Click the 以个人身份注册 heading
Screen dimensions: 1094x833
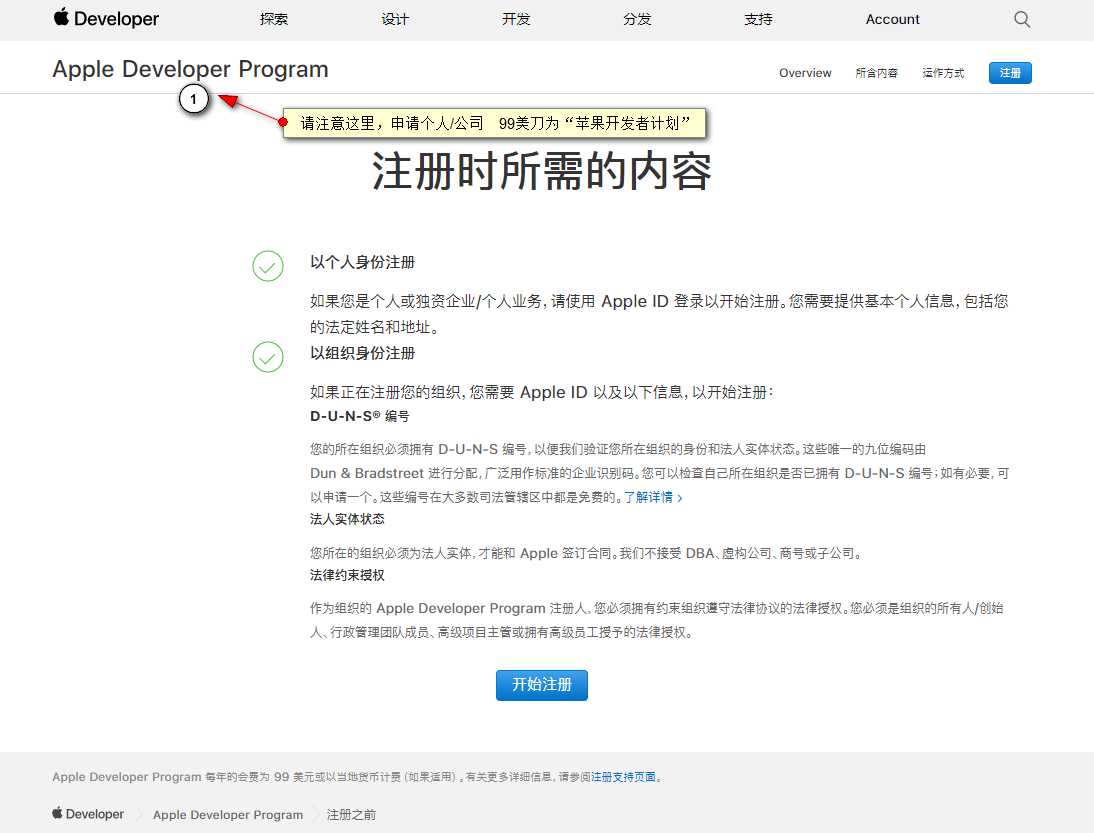coord(362,262)
